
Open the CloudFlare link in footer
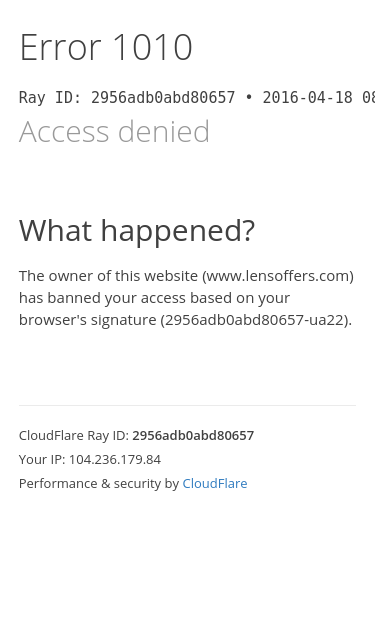[x=215, y=483]
